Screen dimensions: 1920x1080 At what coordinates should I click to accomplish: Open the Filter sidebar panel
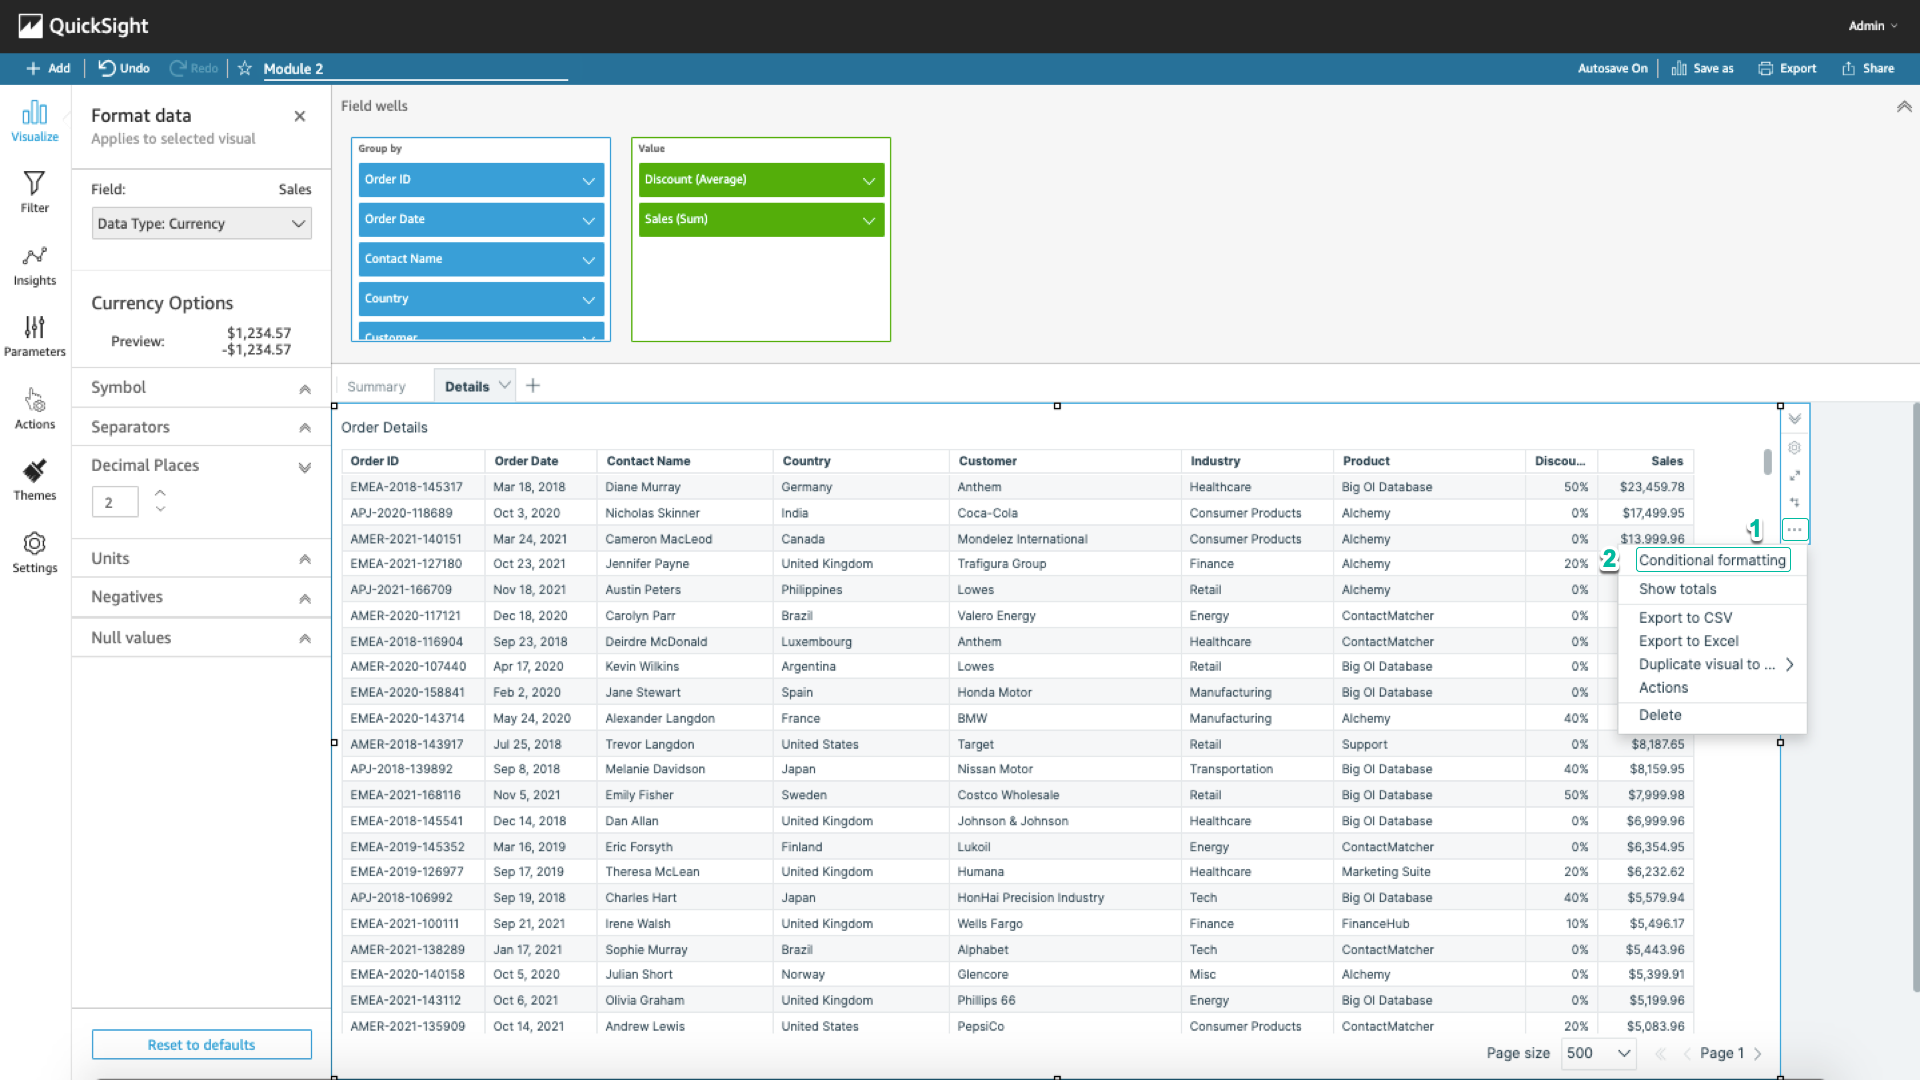pyautogui.click(x=34, y=191)
